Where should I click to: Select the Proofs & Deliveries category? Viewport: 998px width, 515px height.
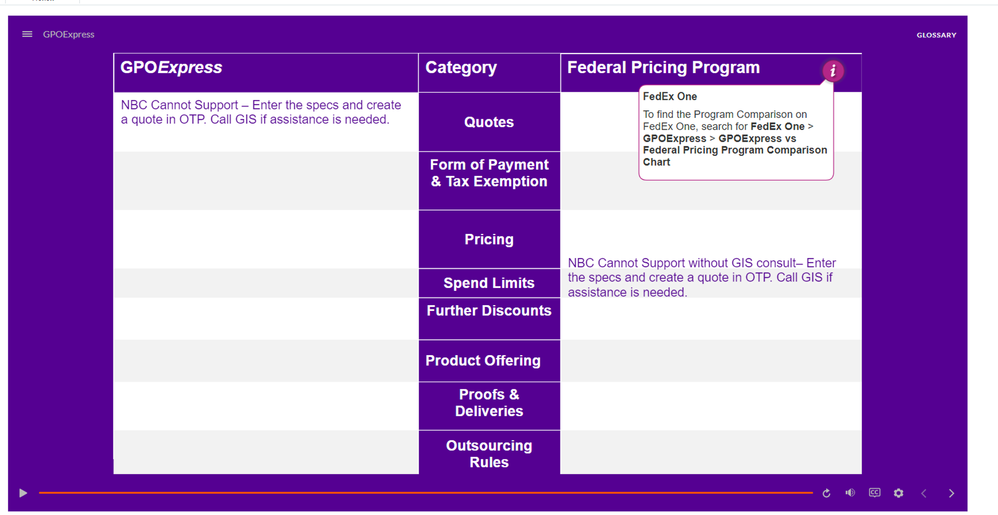click(489, 403)
